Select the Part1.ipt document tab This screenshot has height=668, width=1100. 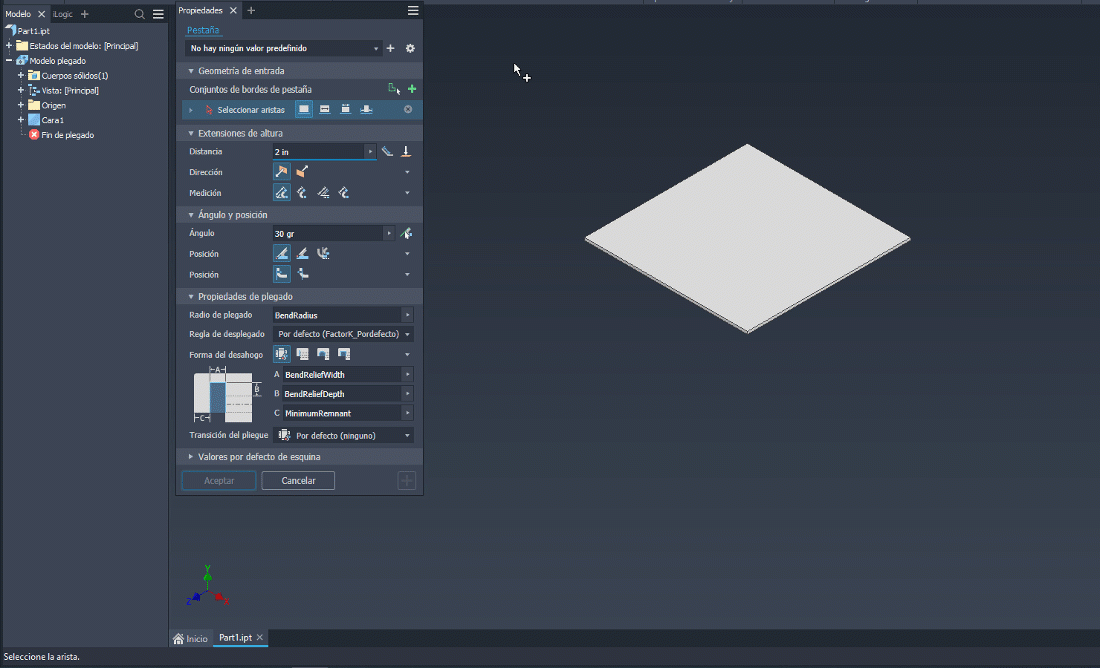tap(235, 637)
